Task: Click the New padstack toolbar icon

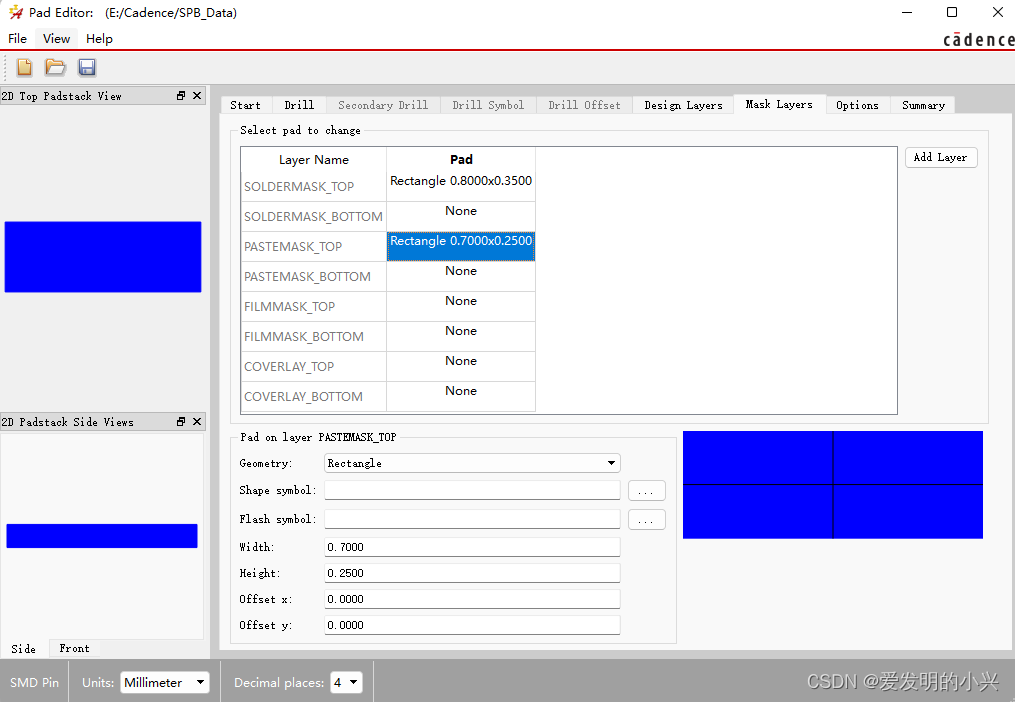Action: pos(25,67)
